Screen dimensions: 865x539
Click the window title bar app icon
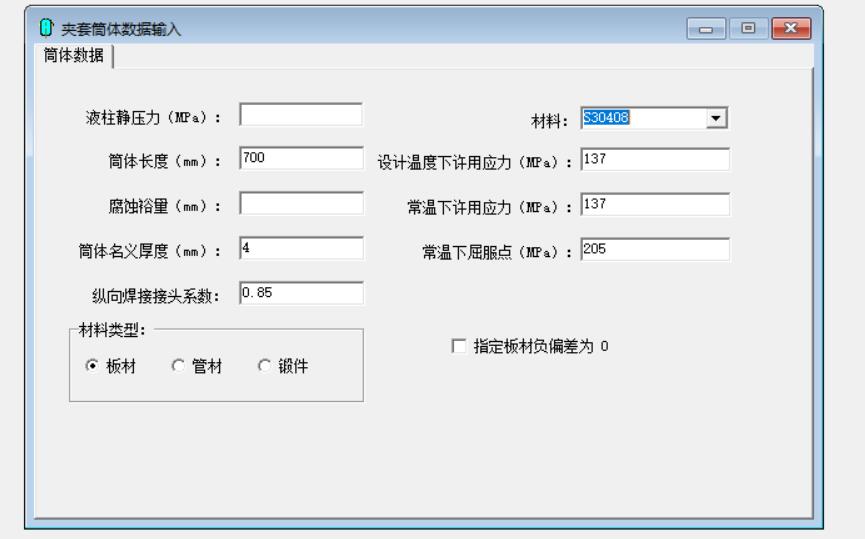[x=46, y=28]
